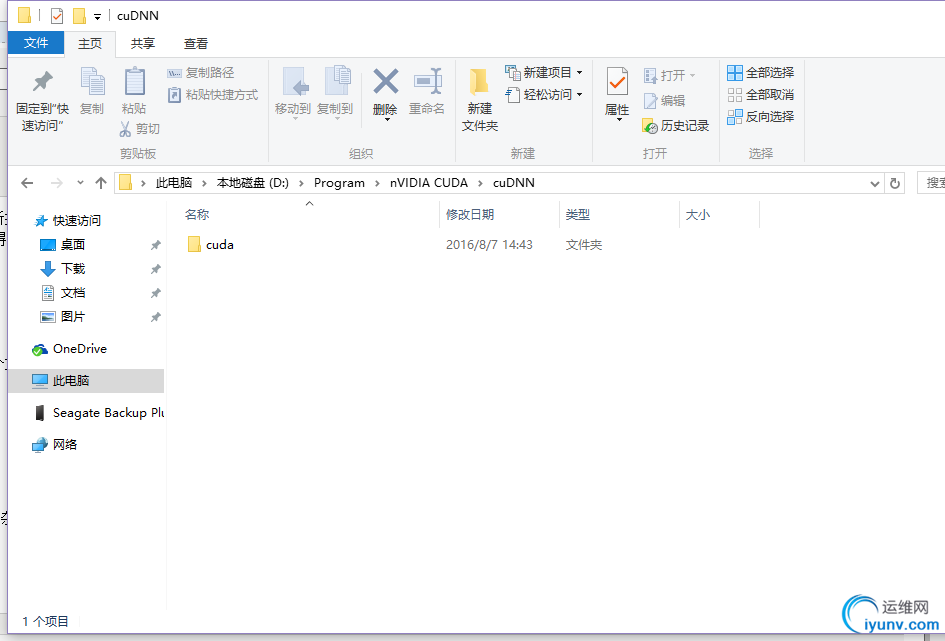Select Pictures (图片) in sidebar
Image resolution: width=945 pixels, height=641 pixels.
(63, 316)
